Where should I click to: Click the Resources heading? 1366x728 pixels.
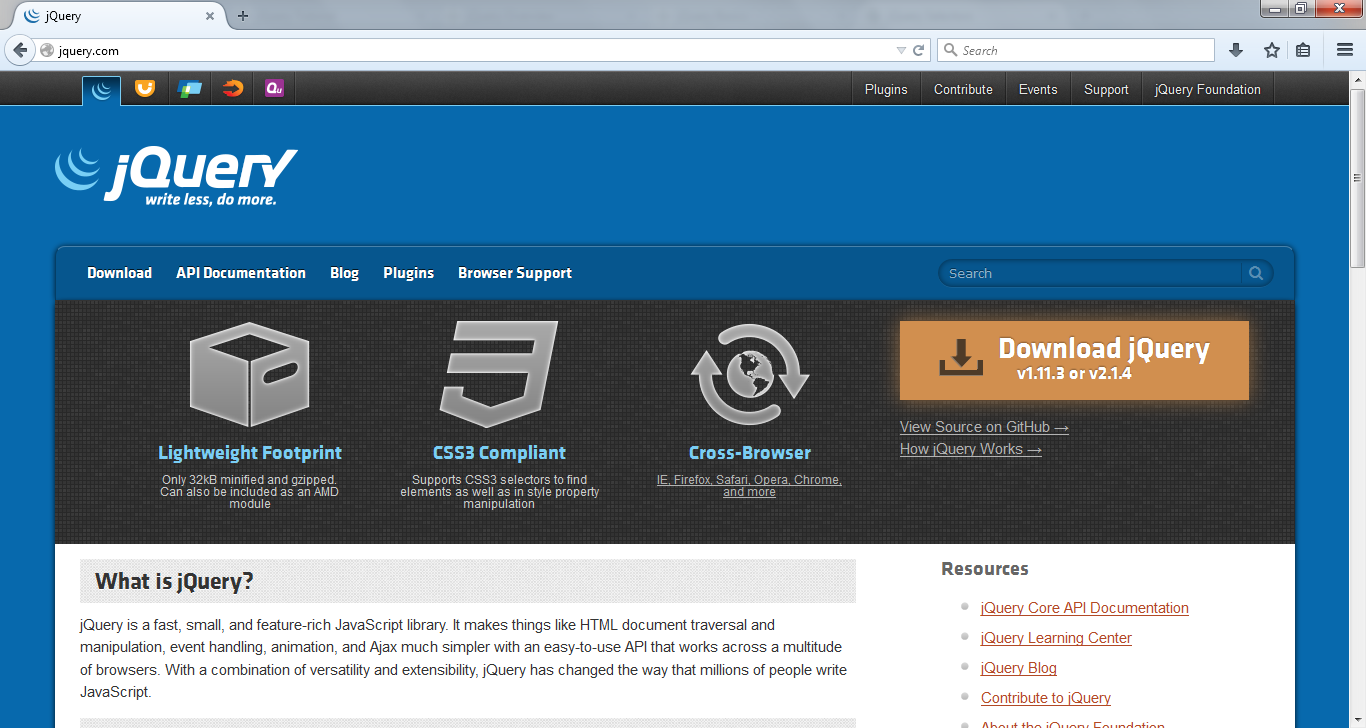(985, 569)
